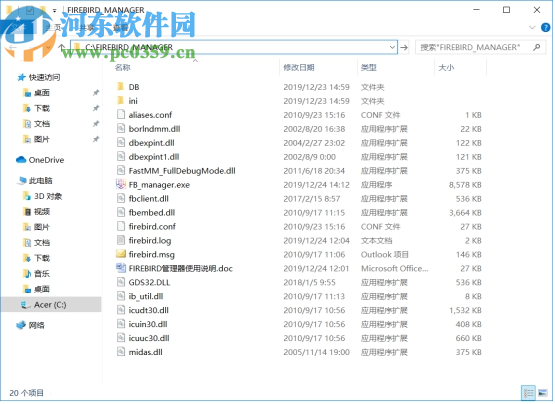555x404 pixels.
Task: Open the quick access toolbar customize dropdown
Action: click(55, 11)
